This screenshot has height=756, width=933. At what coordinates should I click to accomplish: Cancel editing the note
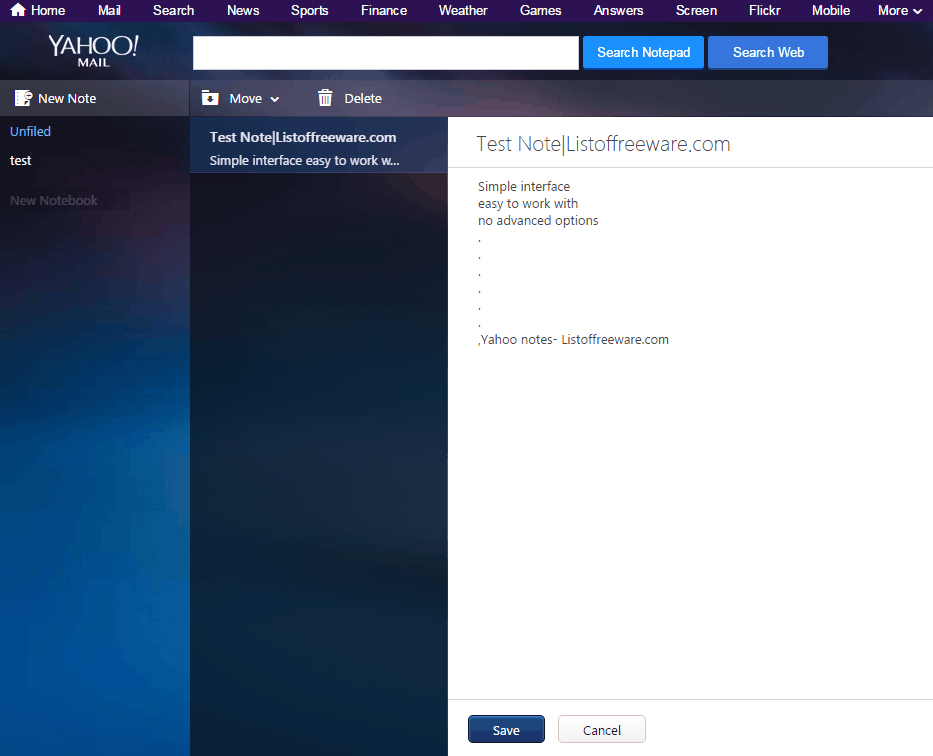tap(602, 729)
